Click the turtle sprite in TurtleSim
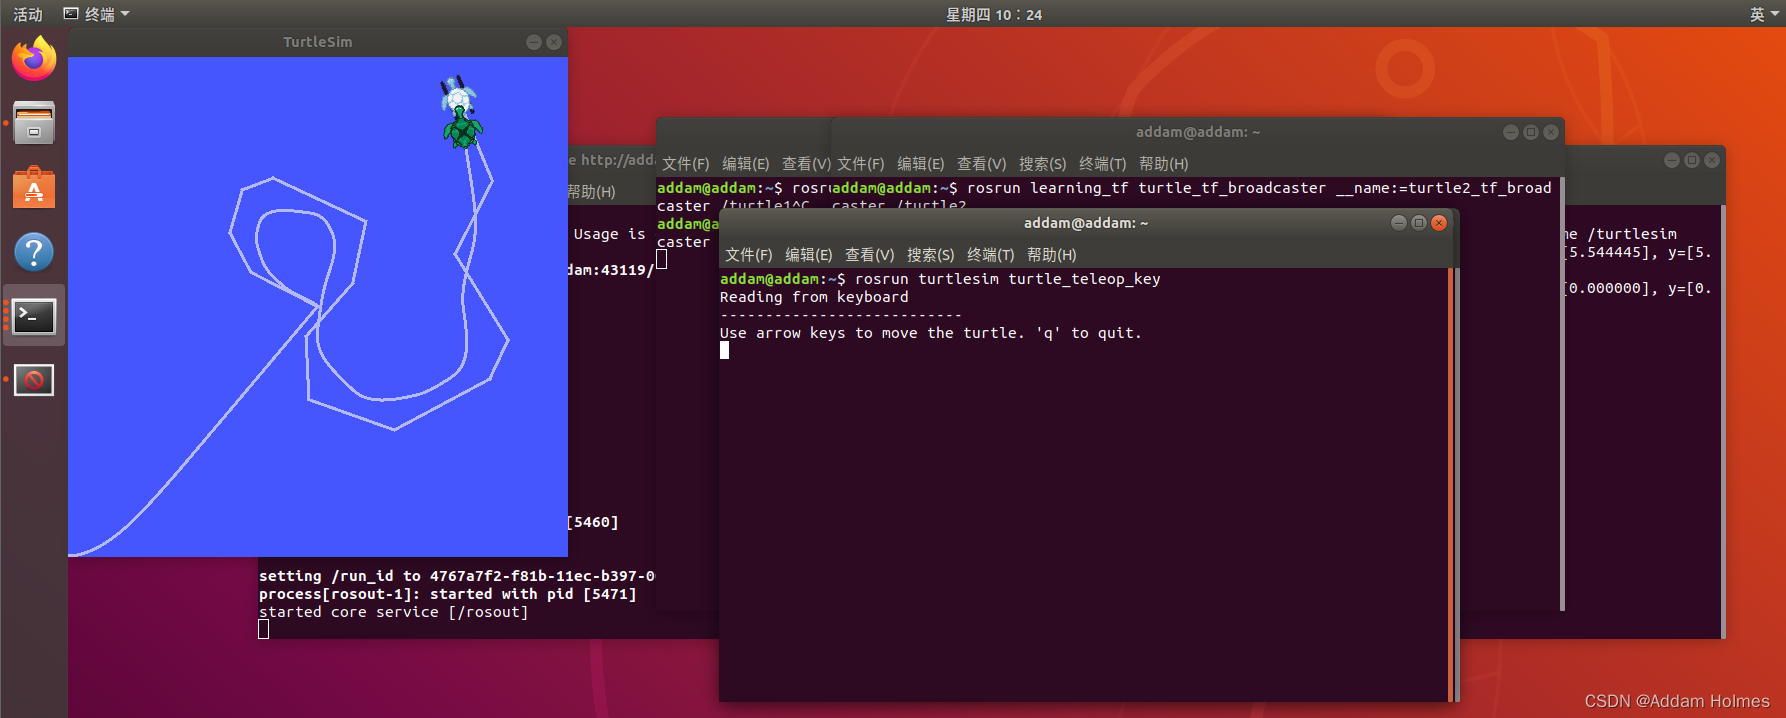Image resolution: width=1786 pixels, height=718 pixels. click(462, 128)
